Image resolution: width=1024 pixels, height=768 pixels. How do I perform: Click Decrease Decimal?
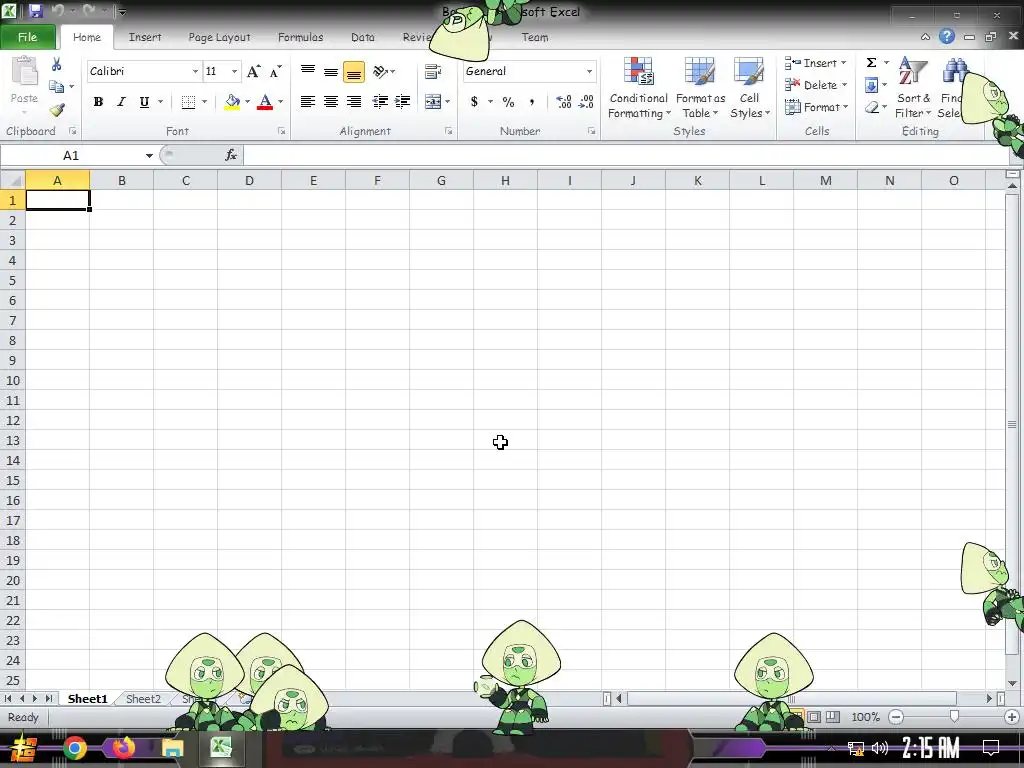(x=586, y=101)
